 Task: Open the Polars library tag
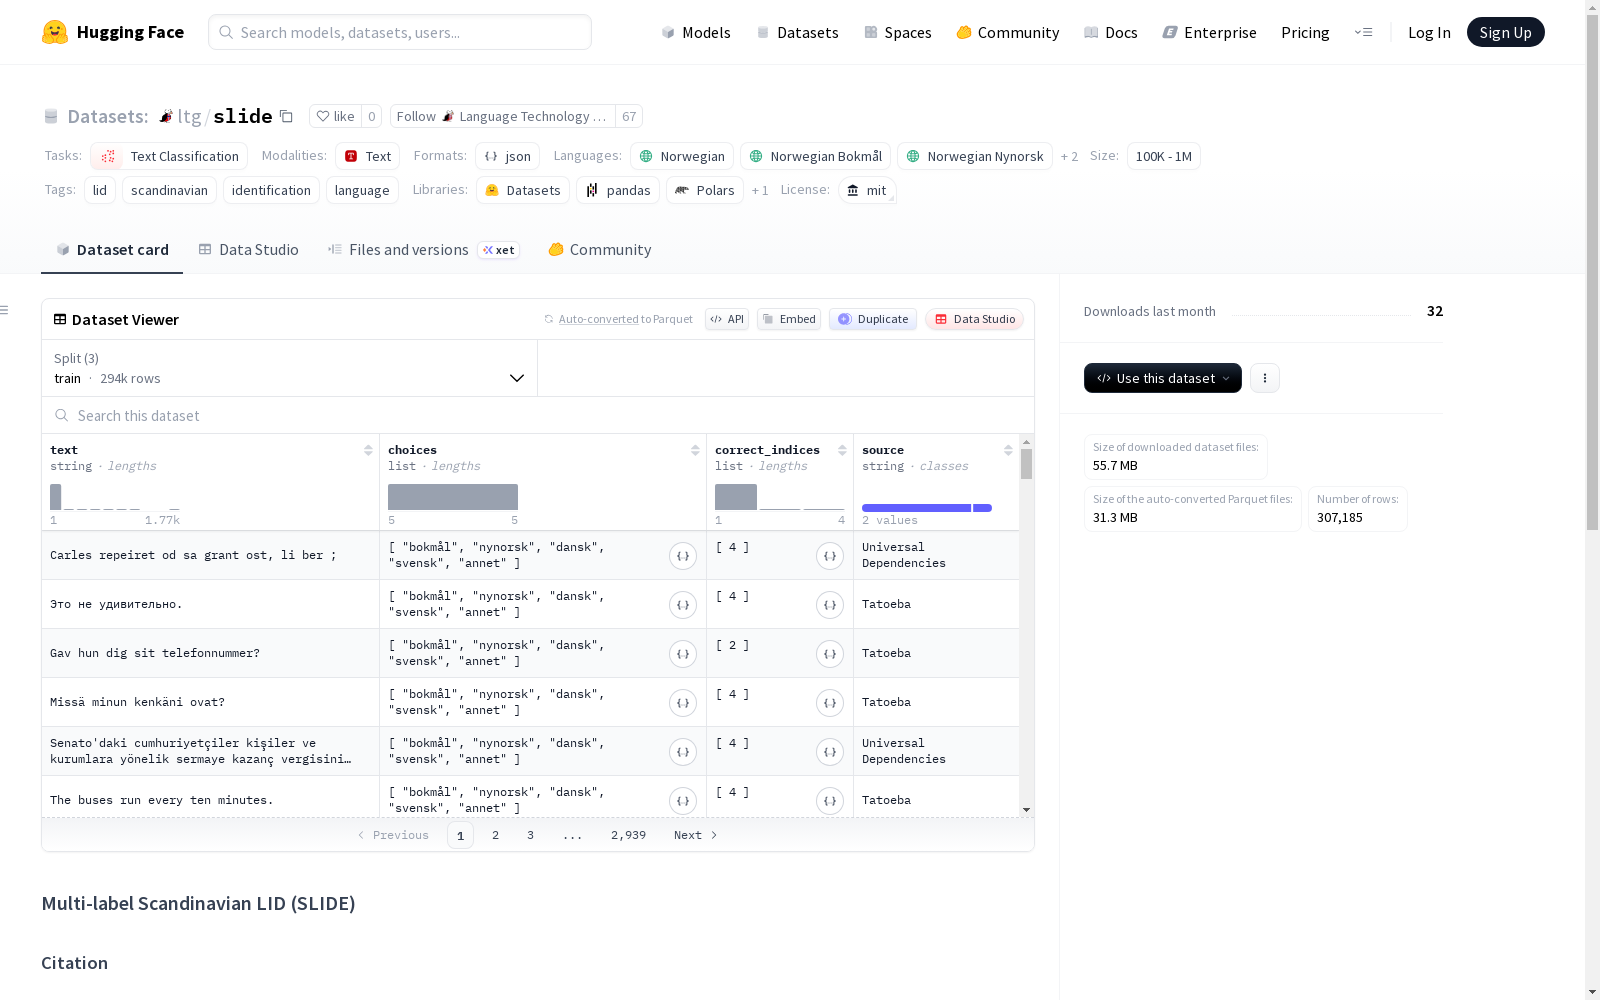705,190
